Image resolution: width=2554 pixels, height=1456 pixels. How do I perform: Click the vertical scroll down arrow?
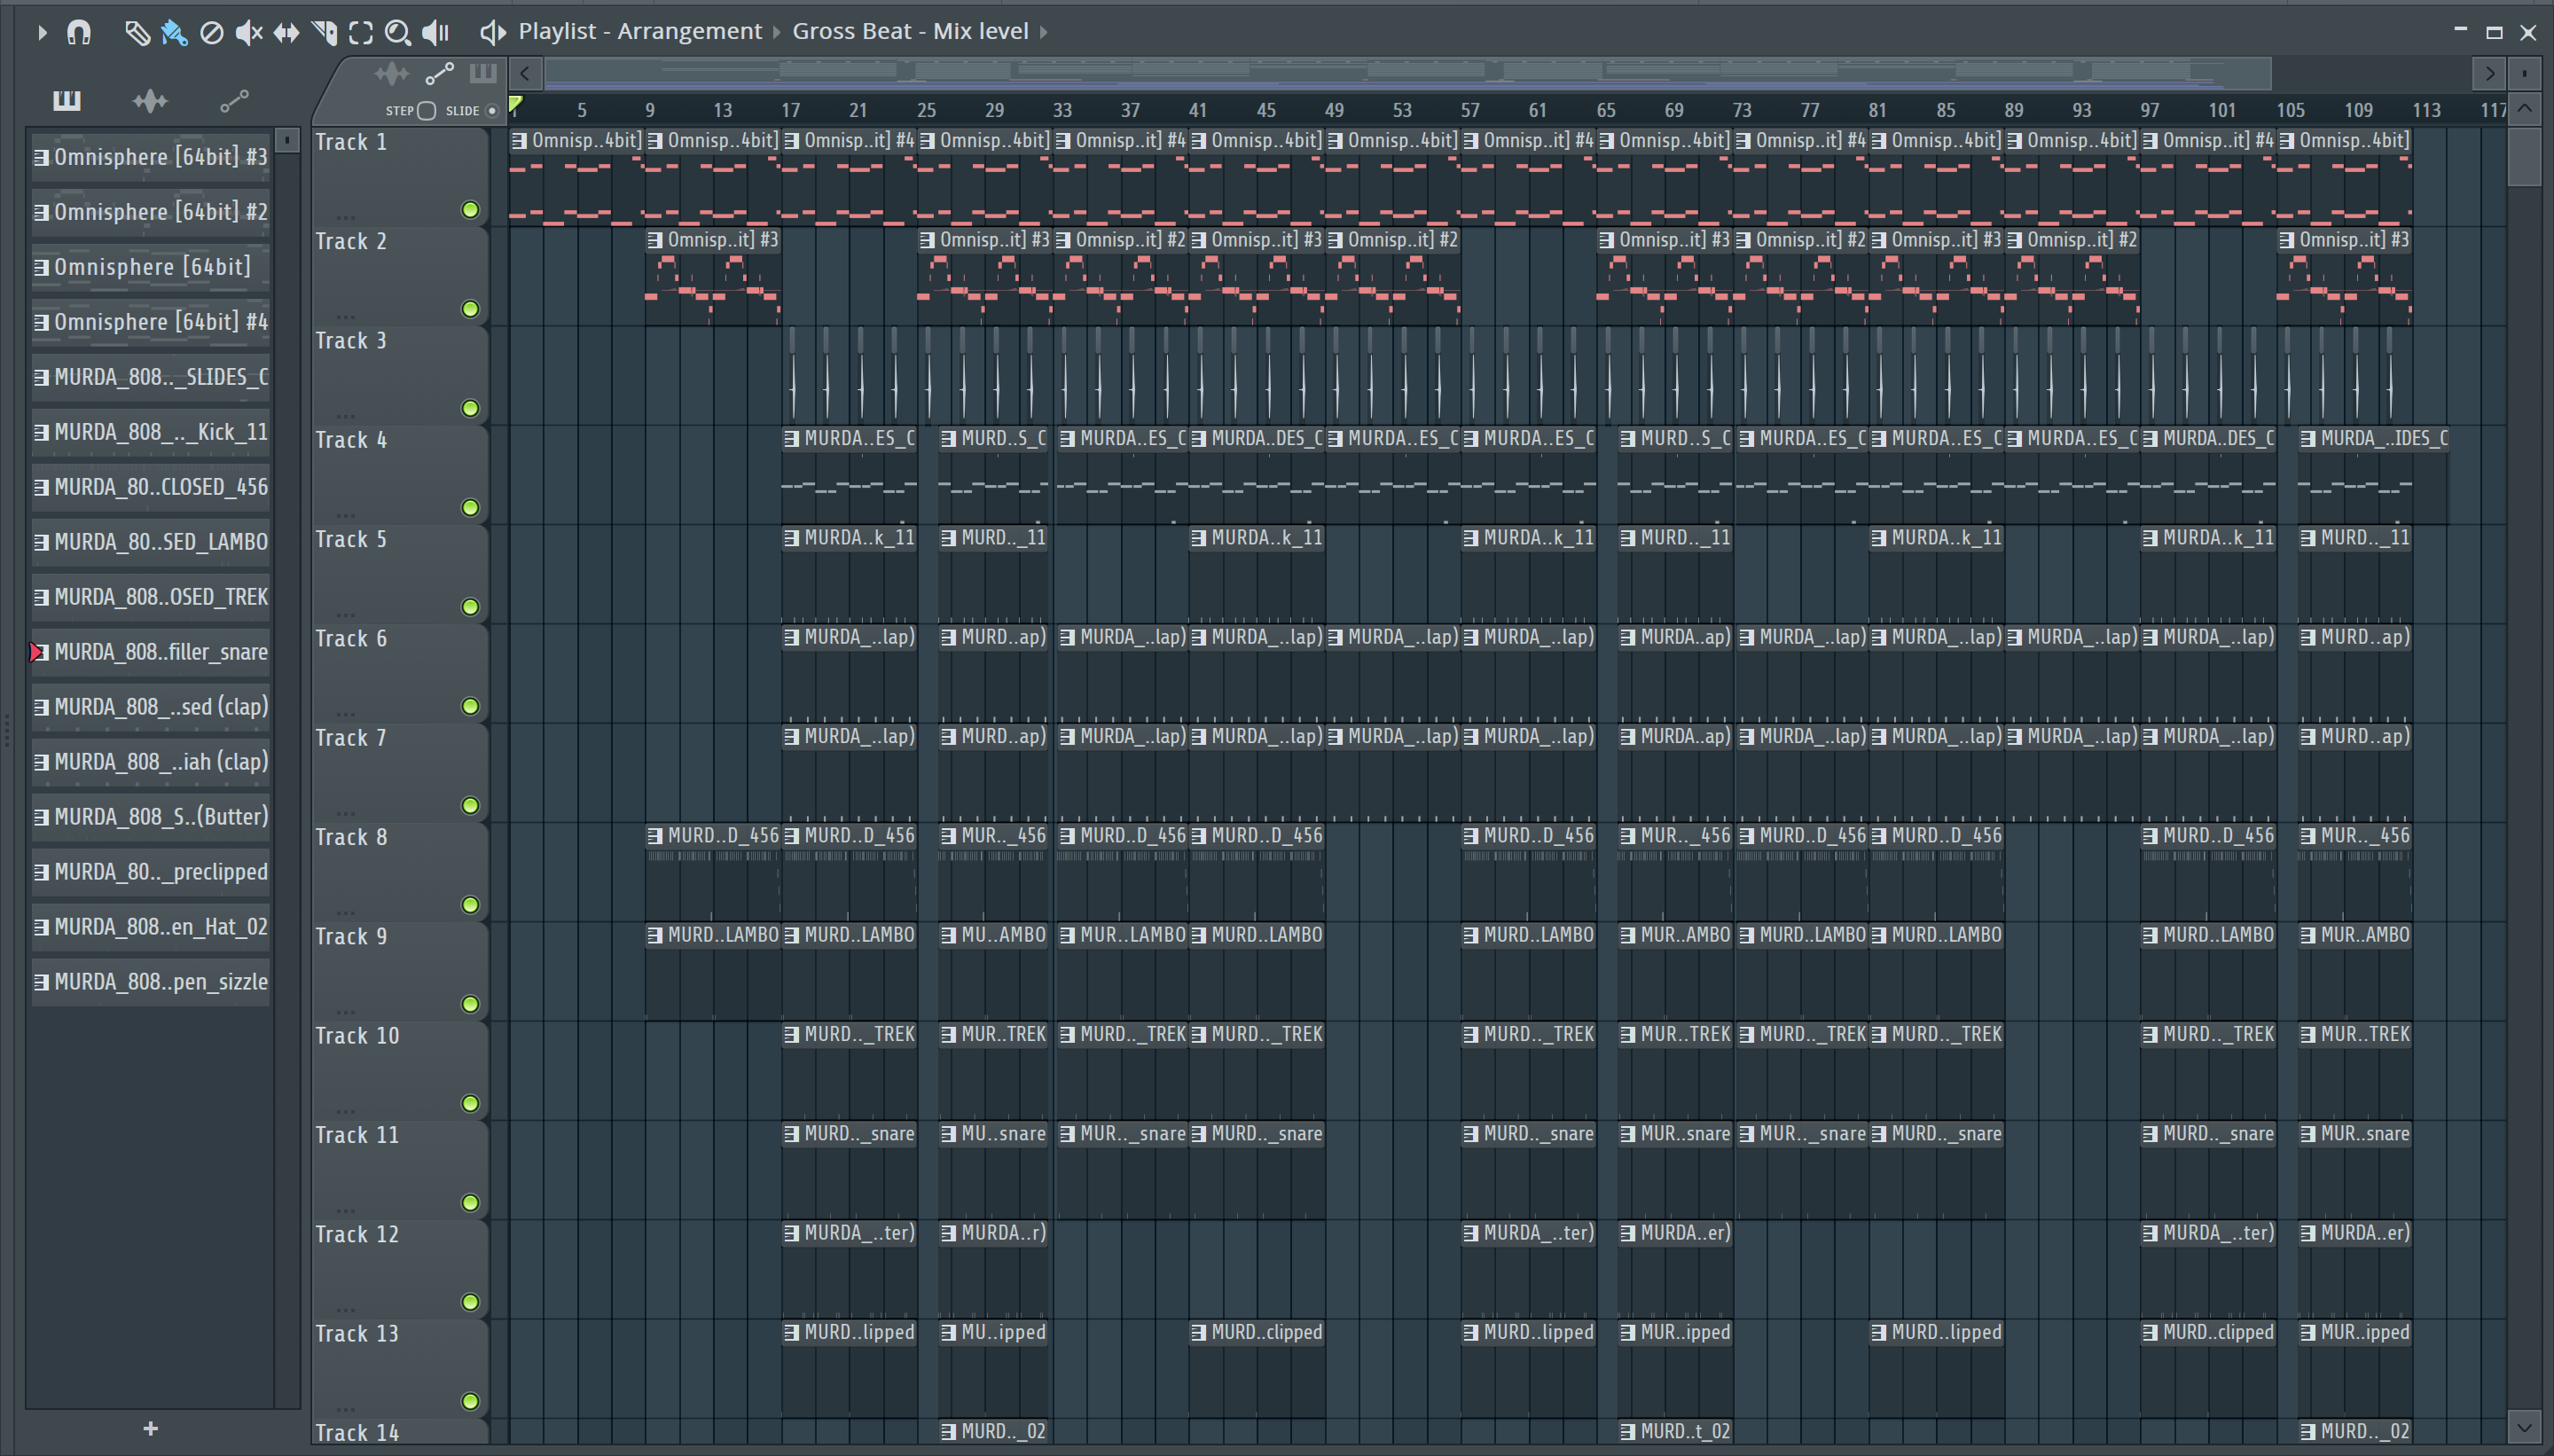pos(2525,1426)
